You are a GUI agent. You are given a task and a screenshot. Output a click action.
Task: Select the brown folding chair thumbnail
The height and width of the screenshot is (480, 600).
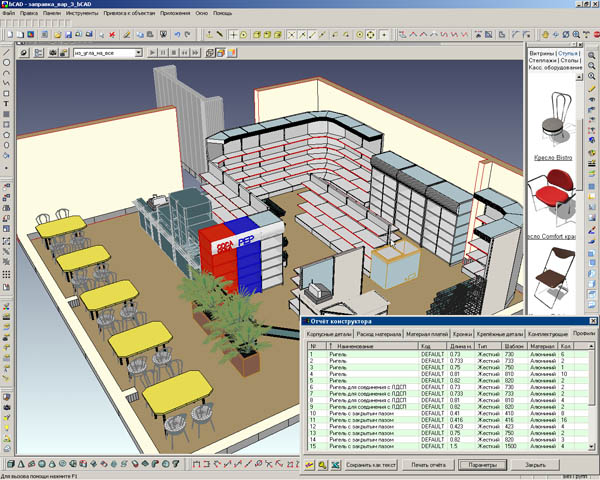[553, 276]
